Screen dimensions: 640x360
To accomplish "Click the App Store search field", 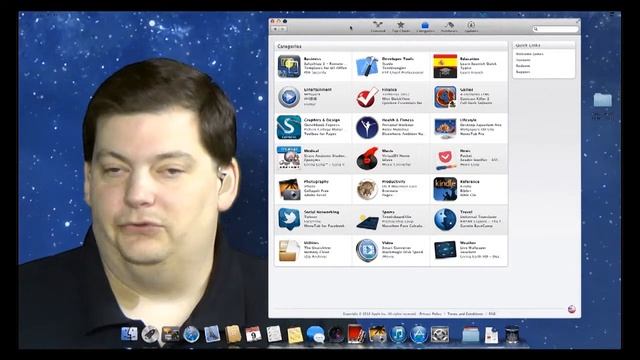I will [556, 29].
